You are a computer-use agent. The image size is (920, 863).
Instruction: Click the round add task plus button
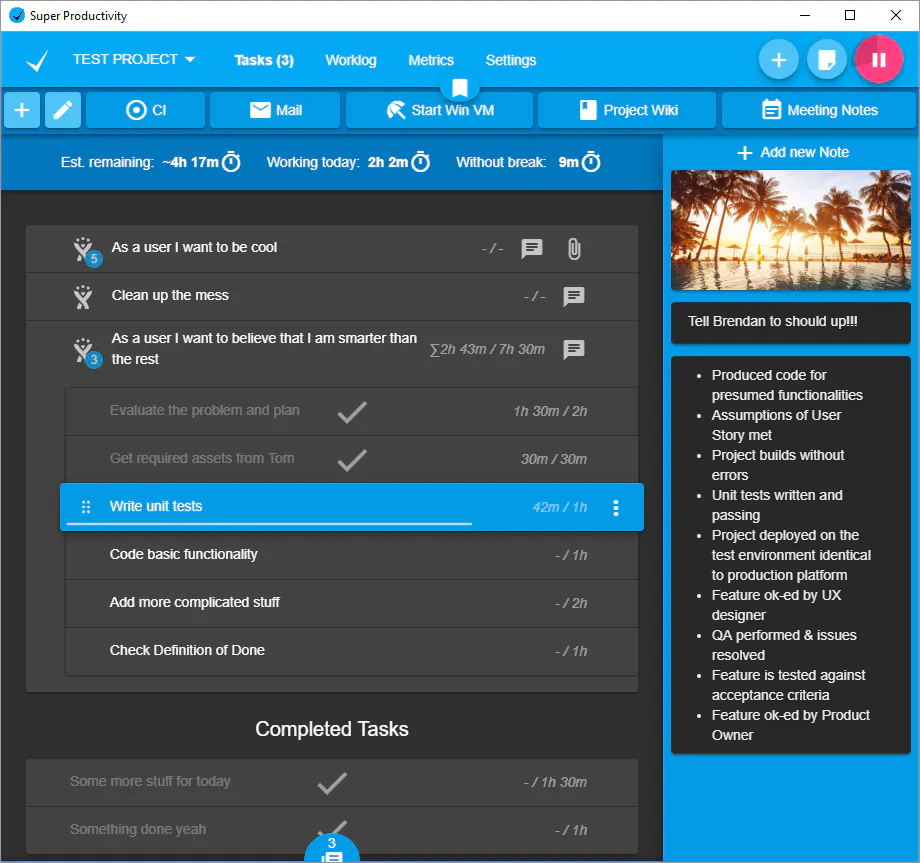click(x=778, y=60)
